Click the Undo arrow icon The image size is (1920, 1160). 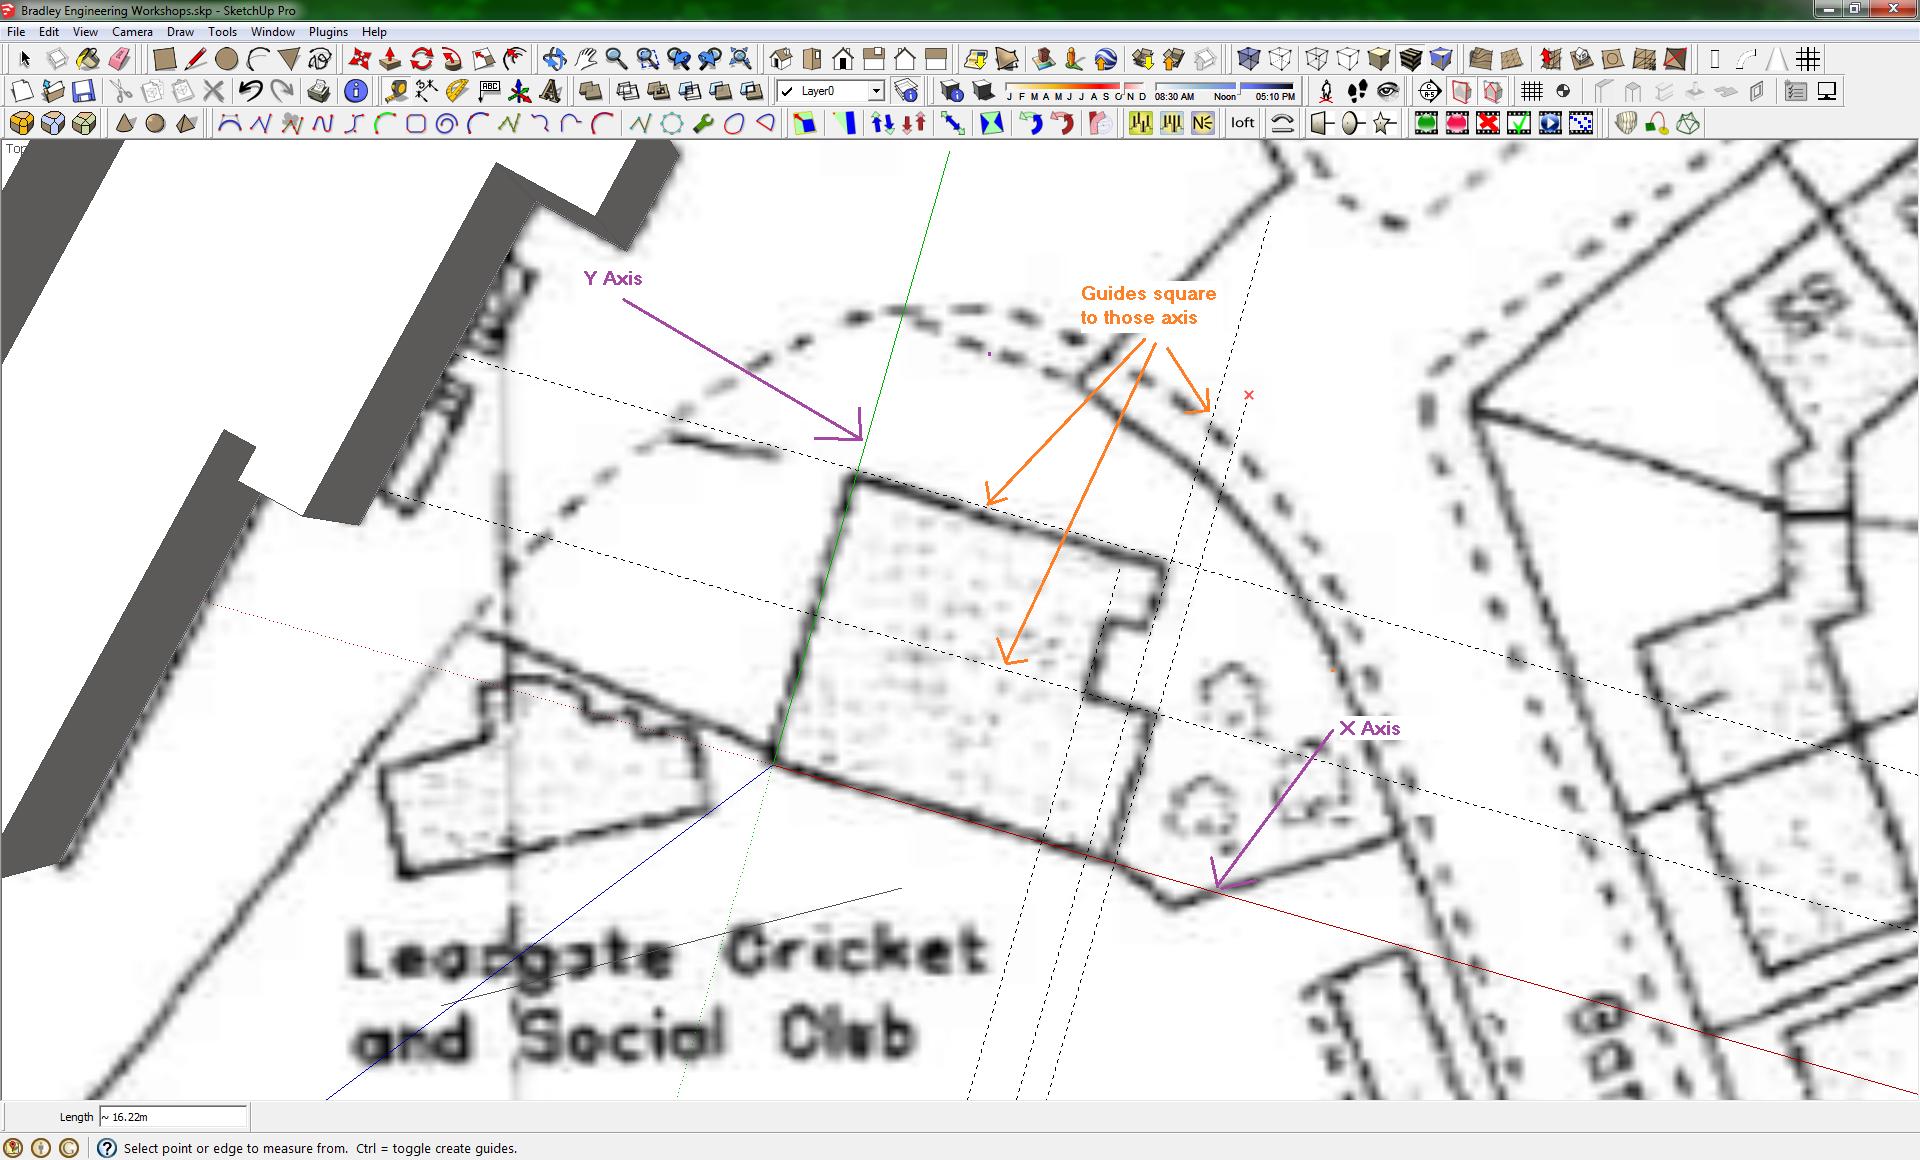click(x=251, y=91)
